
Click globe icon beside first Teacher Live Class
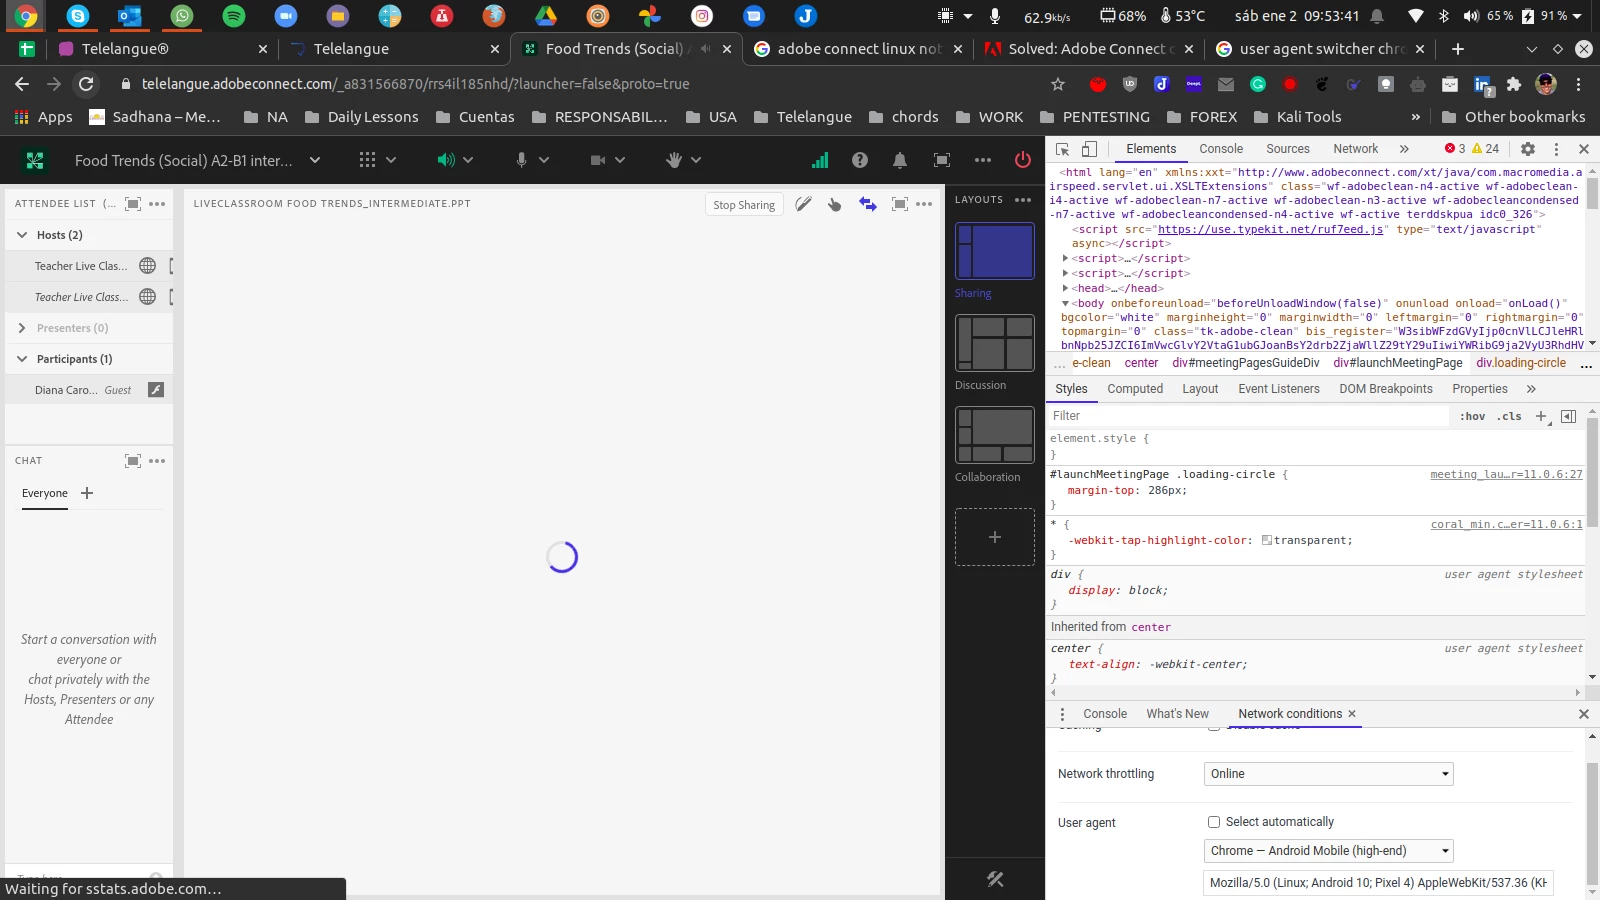click(x=148, y=266)
